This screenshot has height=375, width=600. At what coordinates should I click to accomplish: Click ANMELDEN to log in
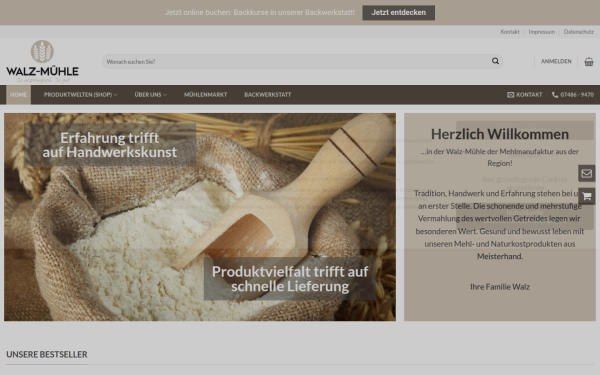pos(556,61)
